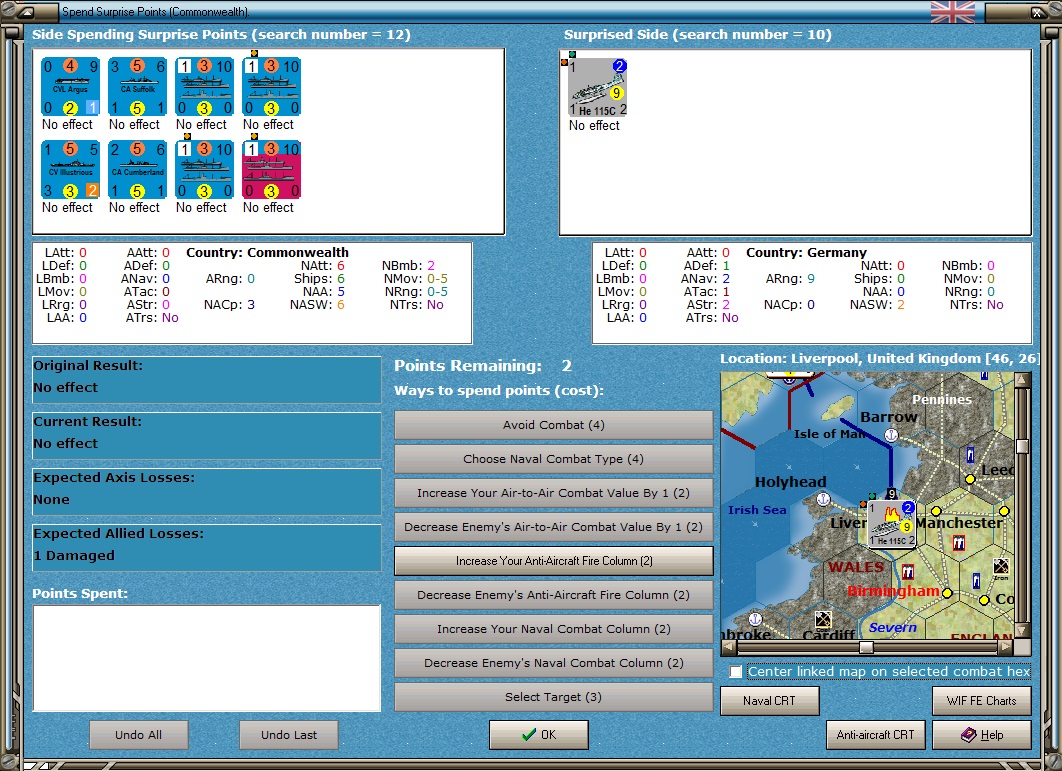Click the Pembroke port anchor icon
This screenshot has height=771, width=1062.
click(755, 619)
